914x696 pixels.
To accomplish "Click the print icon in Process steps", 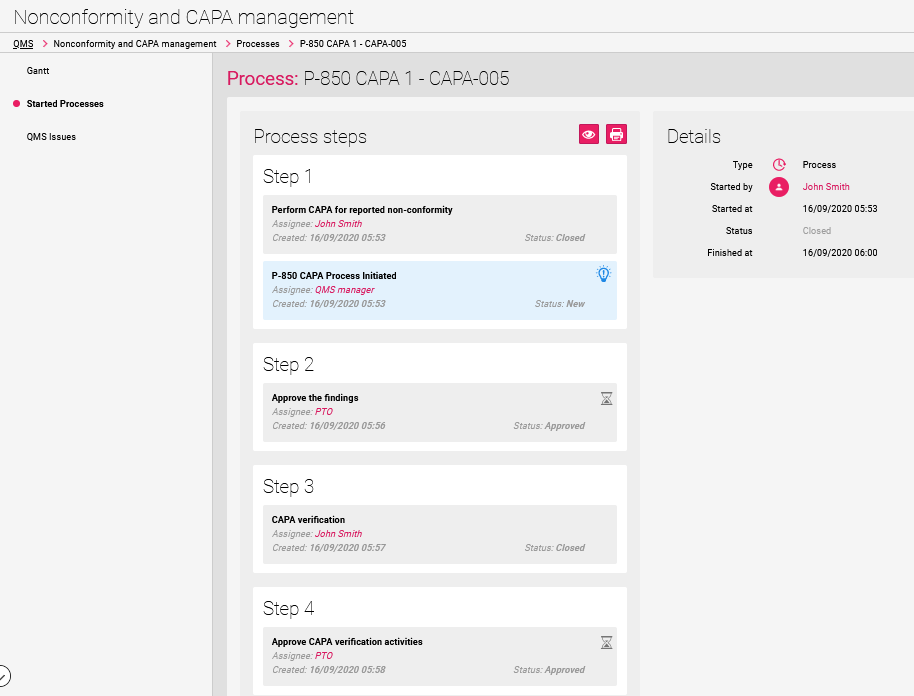I will [x=616, y=135].
